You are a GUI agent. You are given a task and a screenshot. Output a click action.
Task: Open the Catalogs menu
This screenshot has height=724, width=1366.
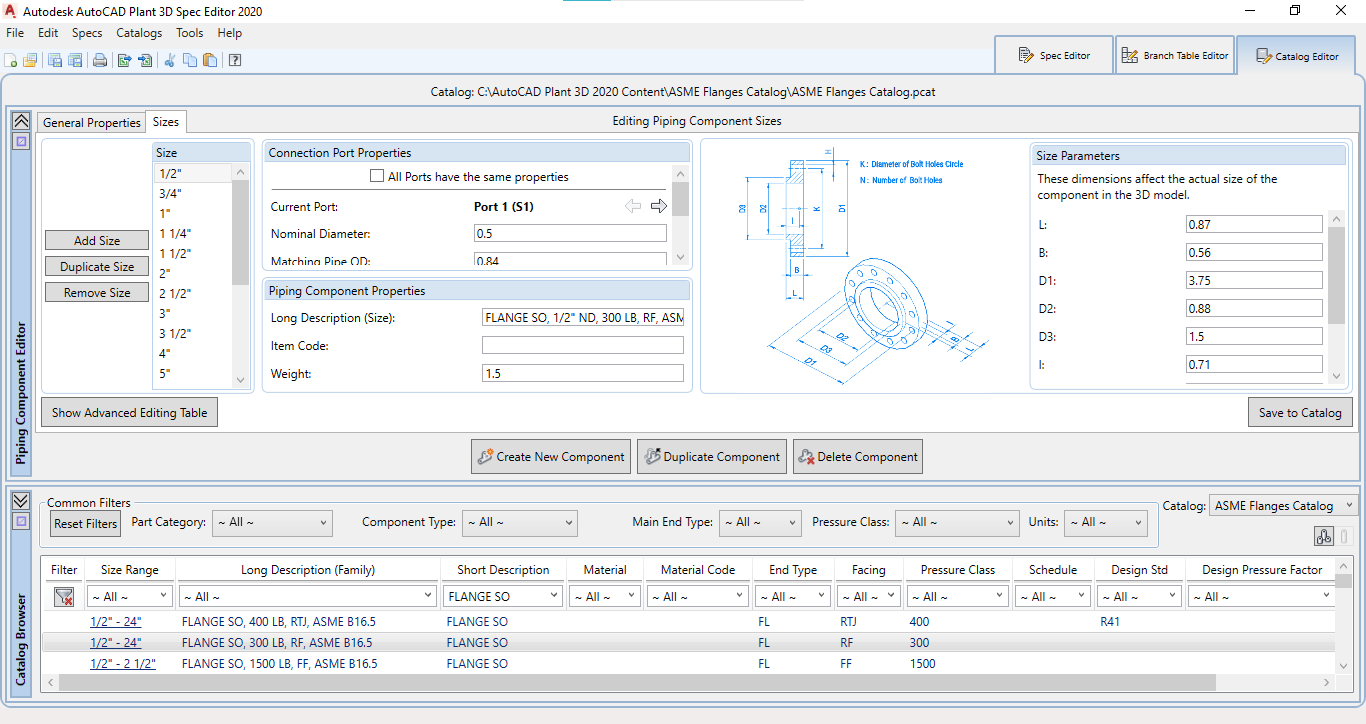pos(138,33)
